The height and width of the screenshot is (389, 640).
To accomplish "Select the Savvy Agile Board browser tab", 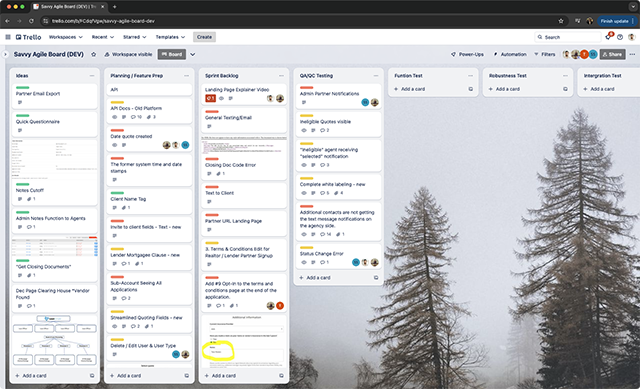I will pos(69,7).
